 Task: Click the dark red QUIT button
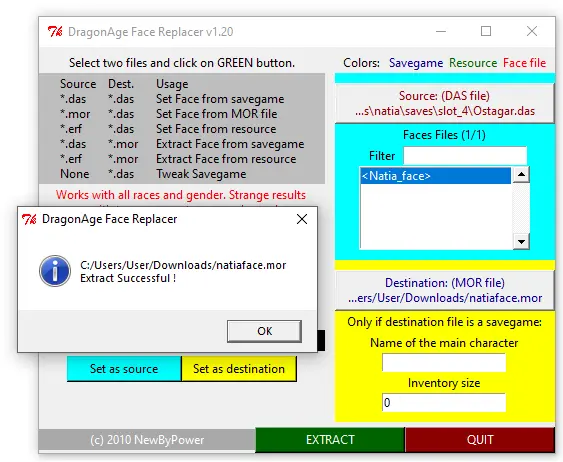coord(480,440)
